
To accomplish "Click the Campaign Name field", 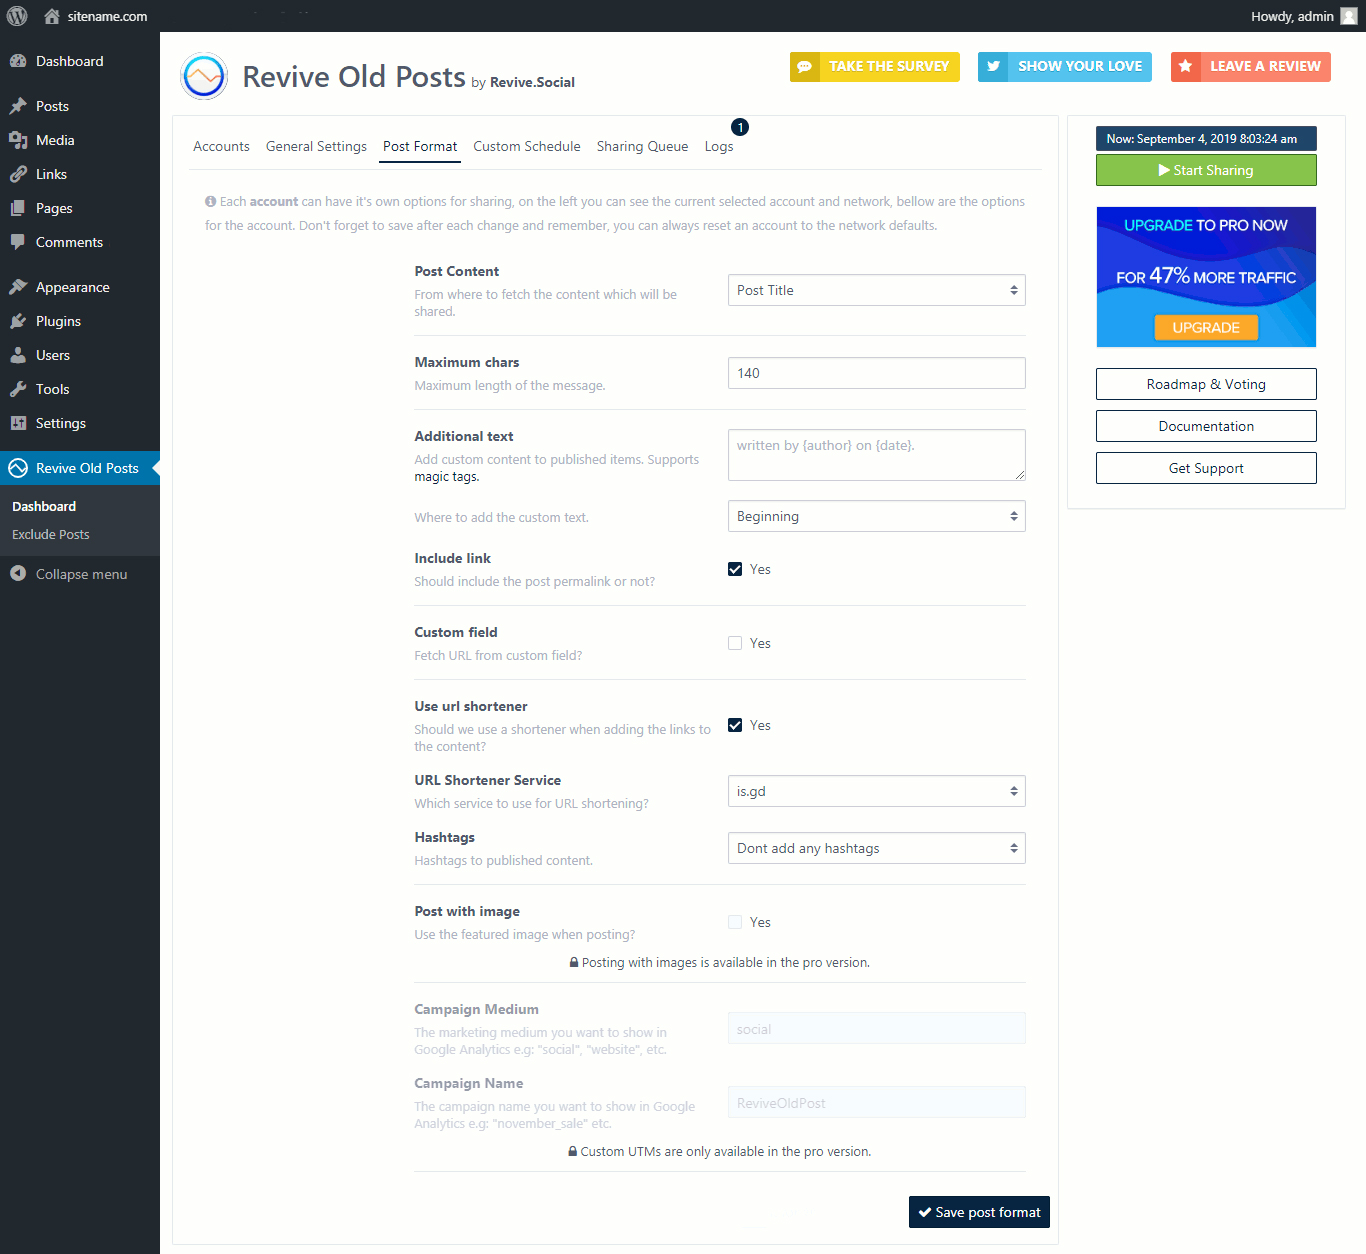I will (877, 1102).
